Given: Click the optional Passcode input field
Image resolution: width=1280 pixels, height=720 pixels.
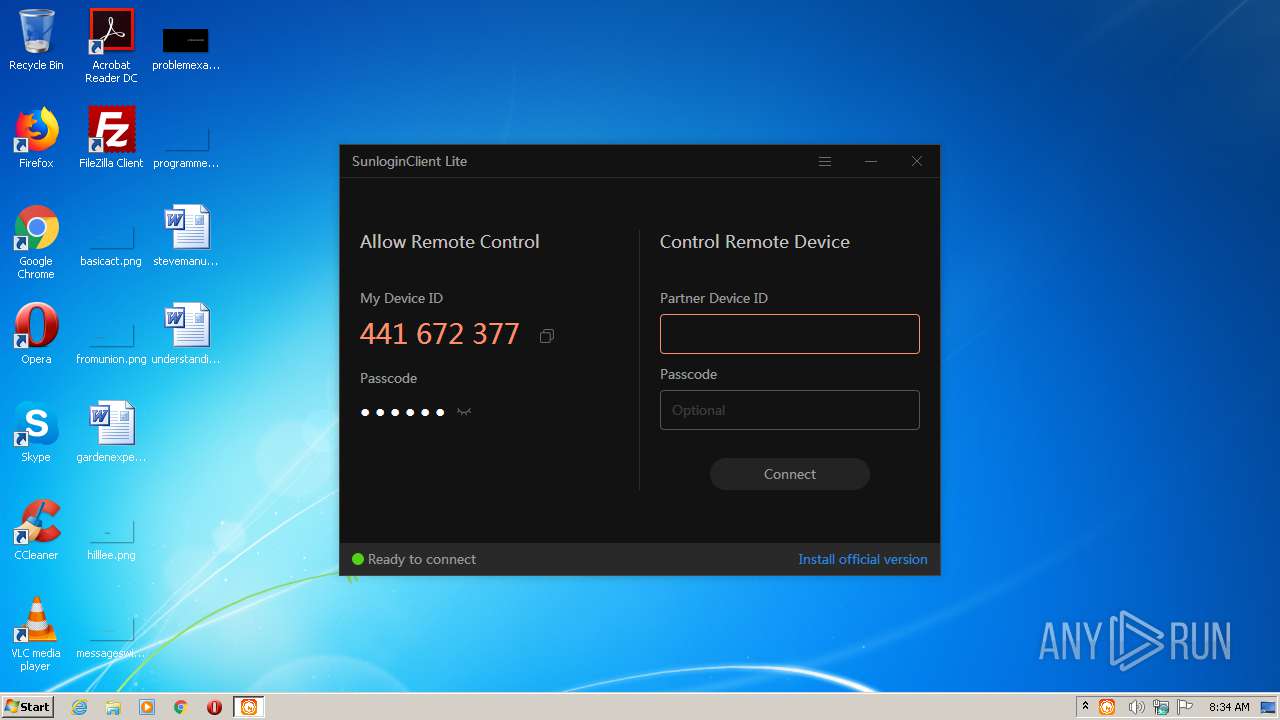Looking at the screenshot, I should 790,410.
